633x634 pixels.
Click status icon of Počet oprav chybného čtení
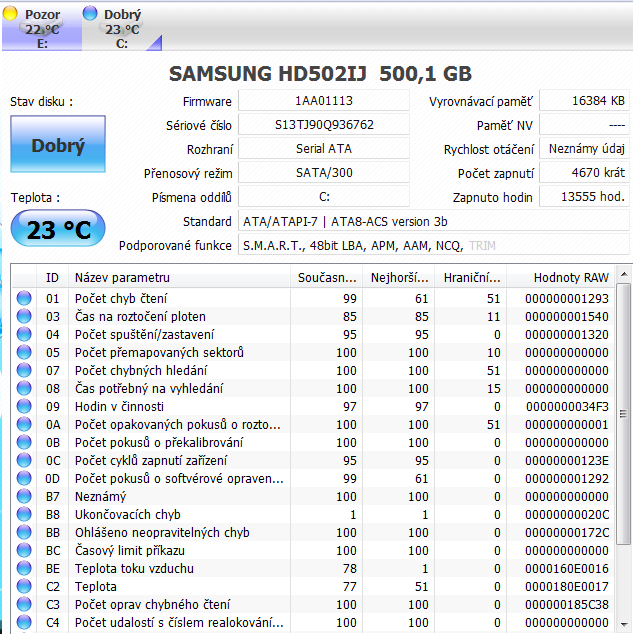tap(24, 604)
